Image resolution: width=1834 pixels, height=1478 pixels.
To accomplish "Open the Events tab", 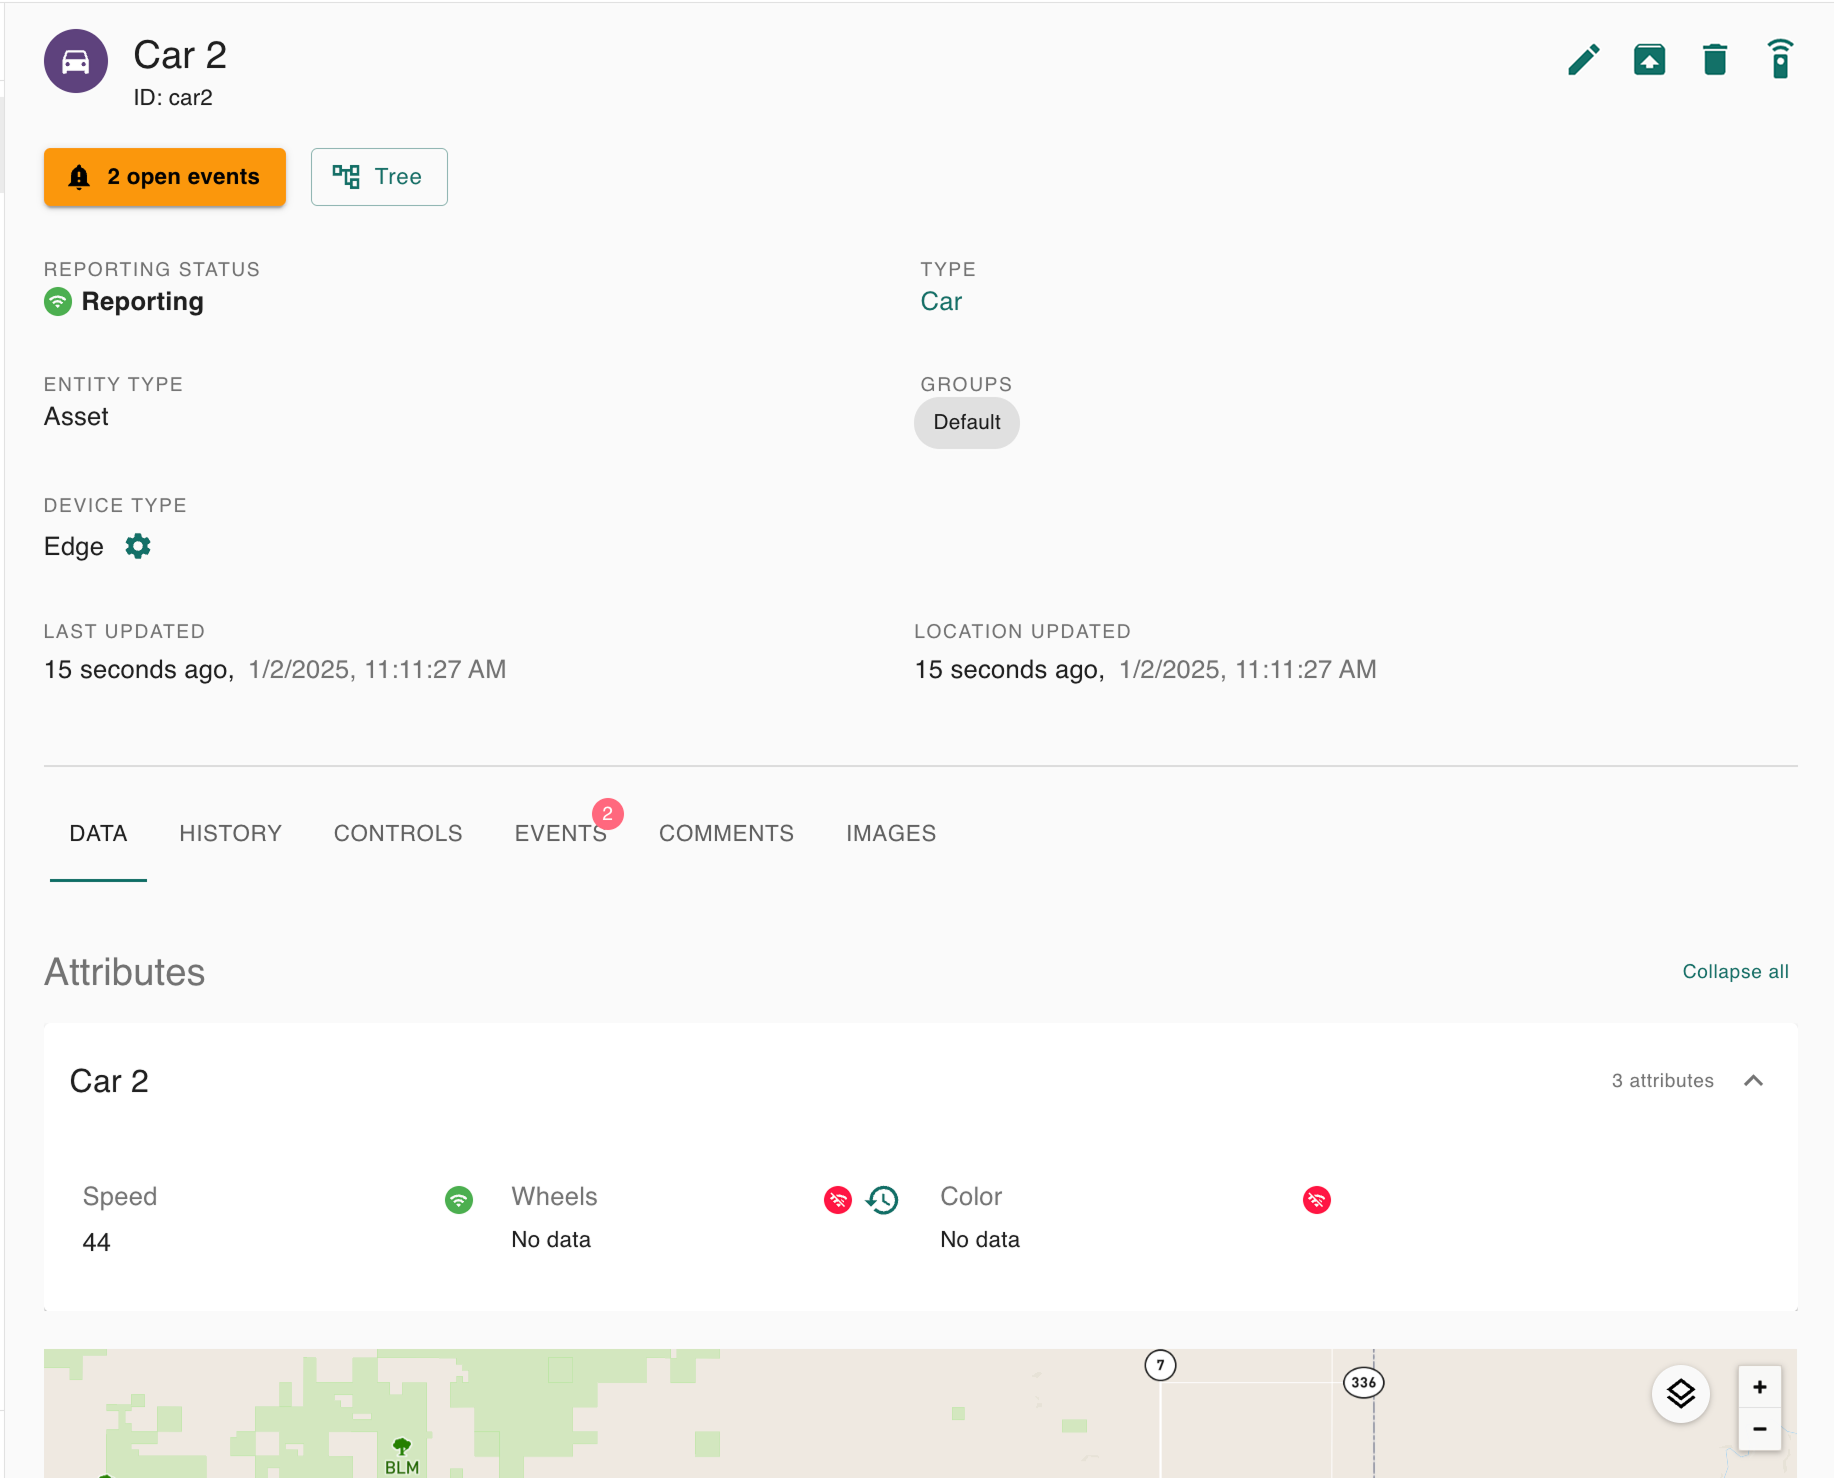I will click(560, 833).
